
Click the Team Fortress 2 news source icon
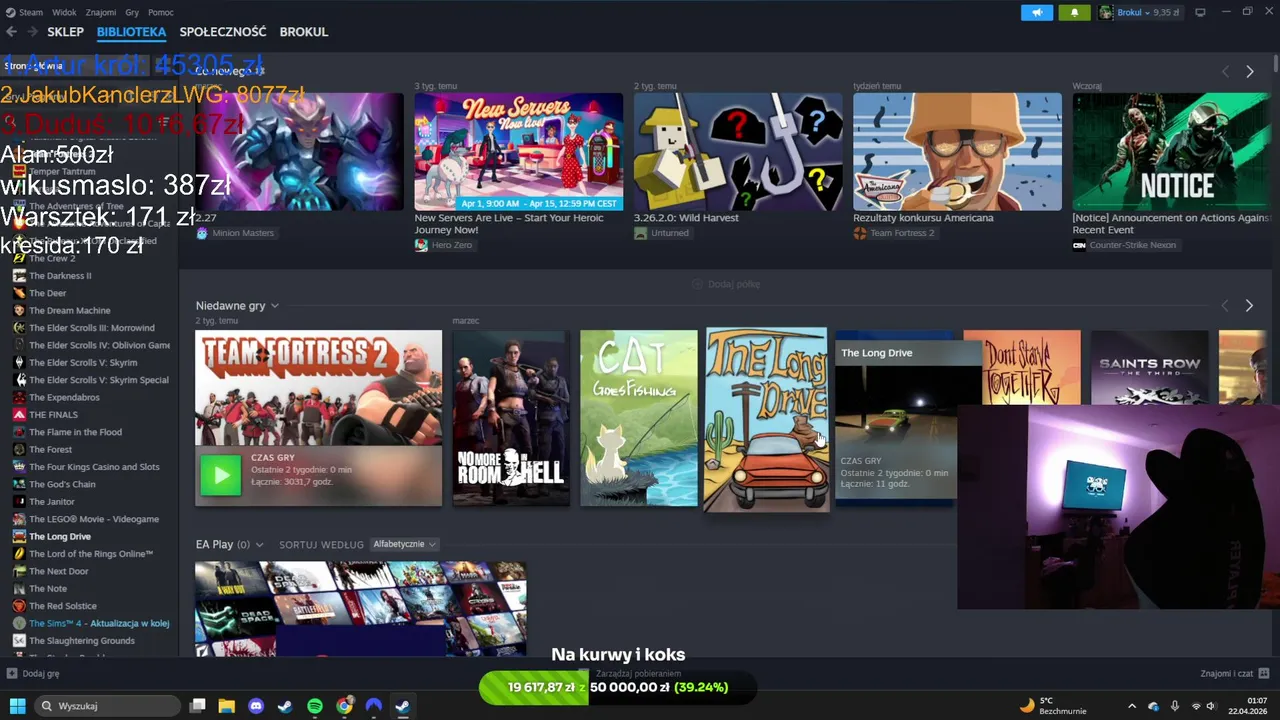tap(859, 233)
